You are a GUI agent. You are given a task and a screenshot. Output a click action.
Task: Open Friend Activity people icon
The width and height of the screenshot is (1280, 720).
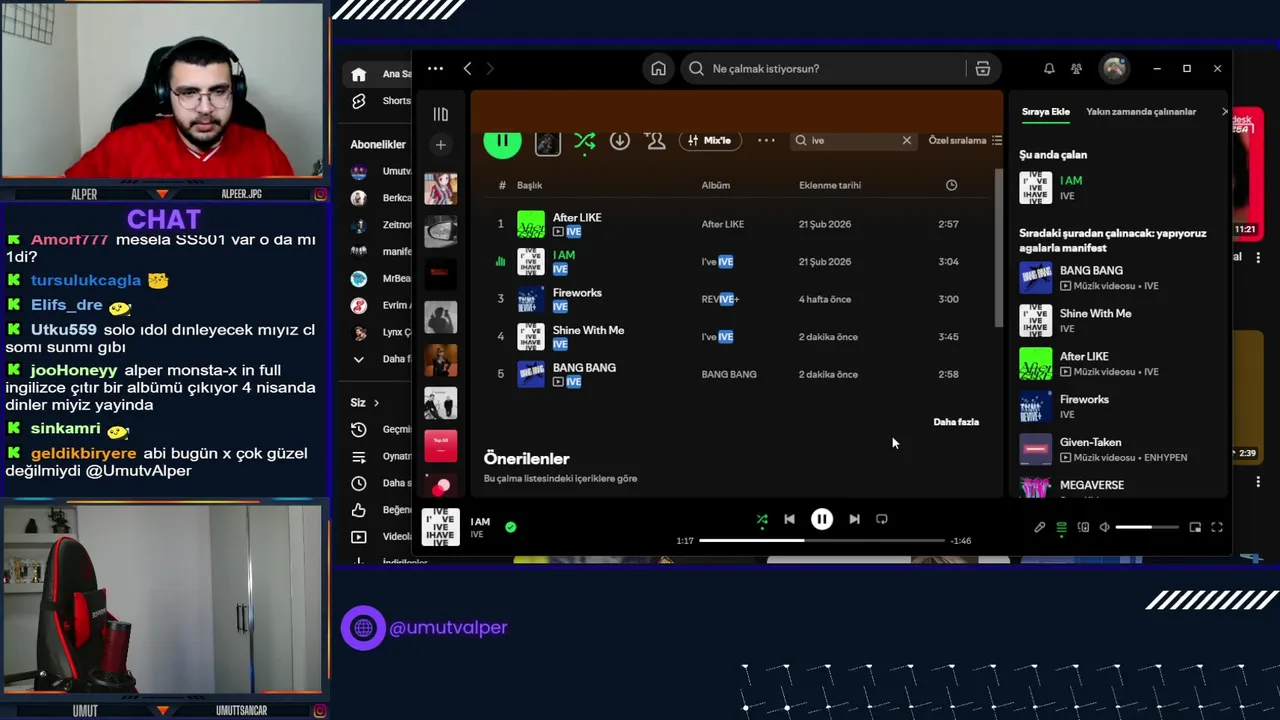coord(1076,69)
